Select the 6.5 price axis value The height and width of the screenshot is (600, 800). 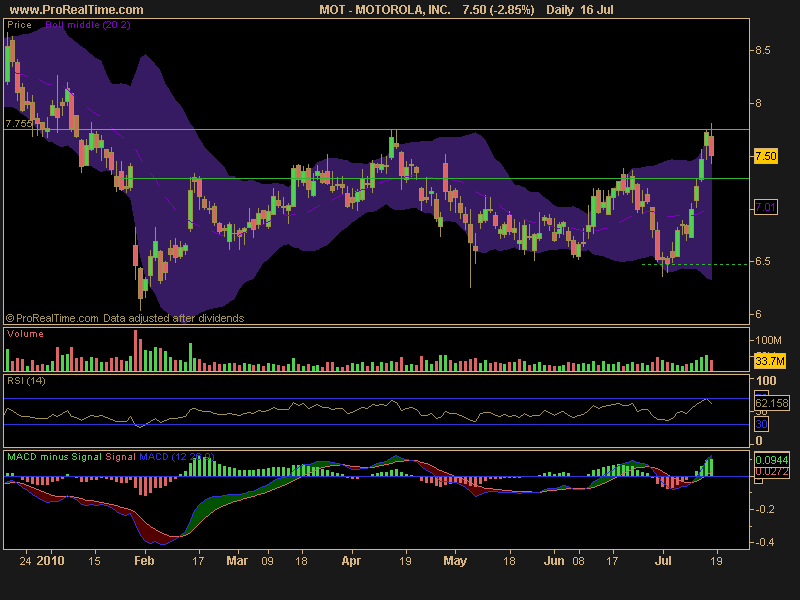point(763,261)
